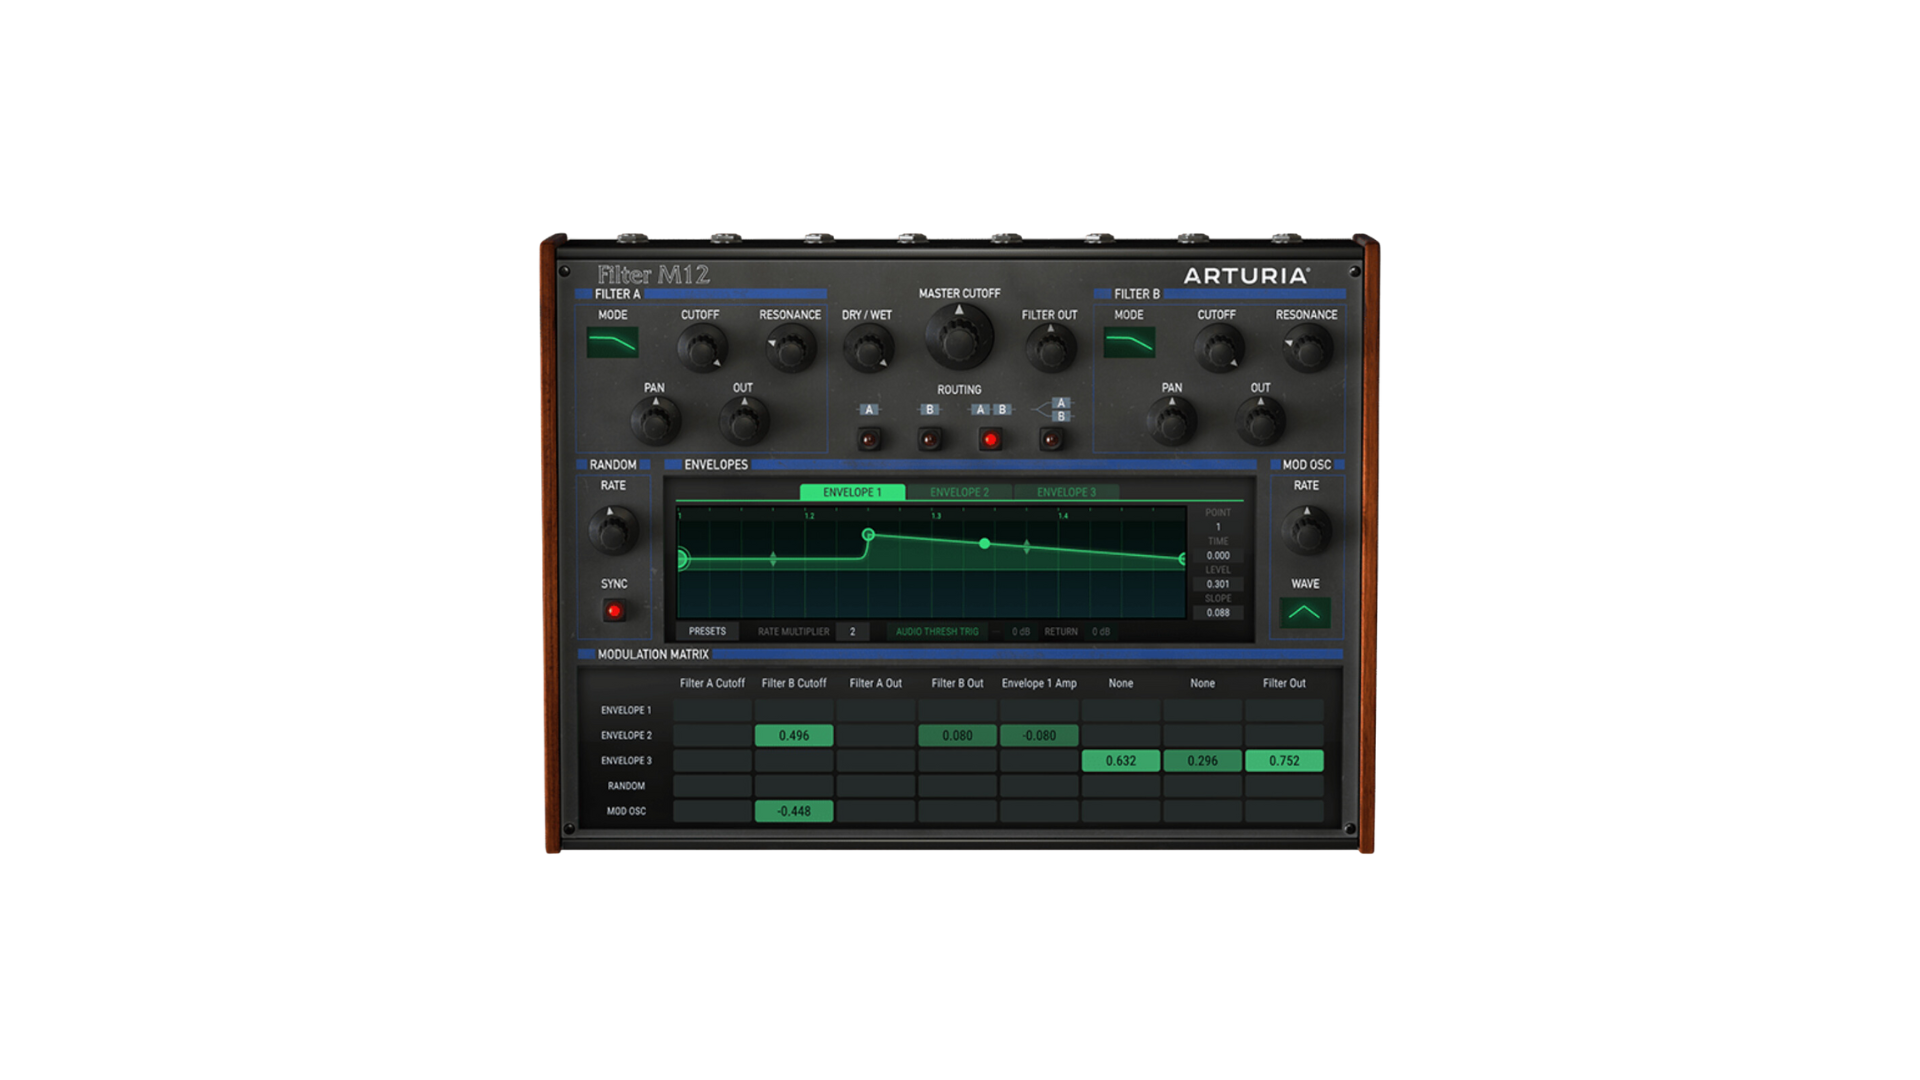Open envelope Presets menu
The width and height of the screenshot is (1920, 1080).
[x=707, y=632]
